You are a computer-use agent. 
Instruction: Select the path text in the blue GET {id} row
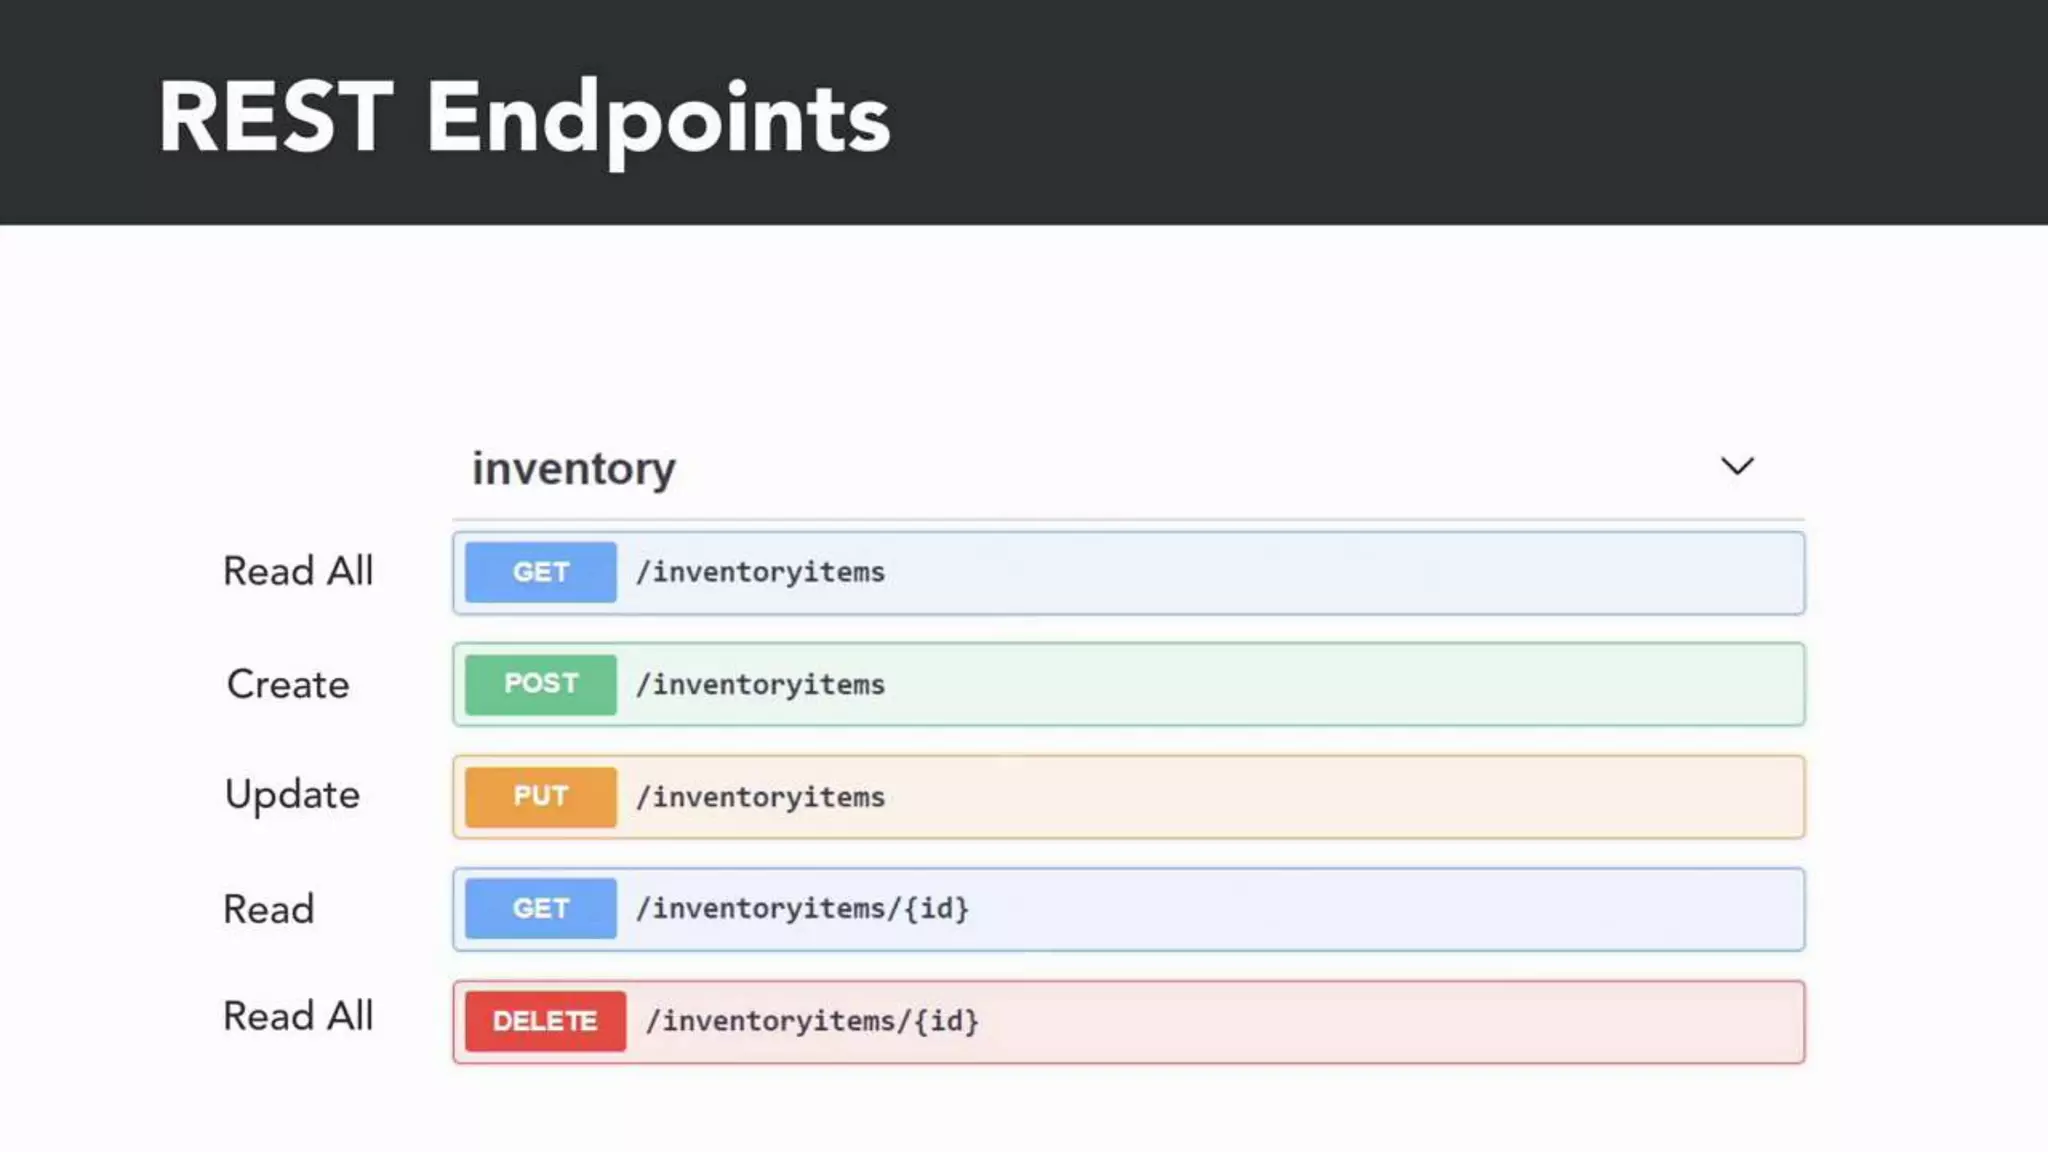pyautogui.click(x=803, y=909)
